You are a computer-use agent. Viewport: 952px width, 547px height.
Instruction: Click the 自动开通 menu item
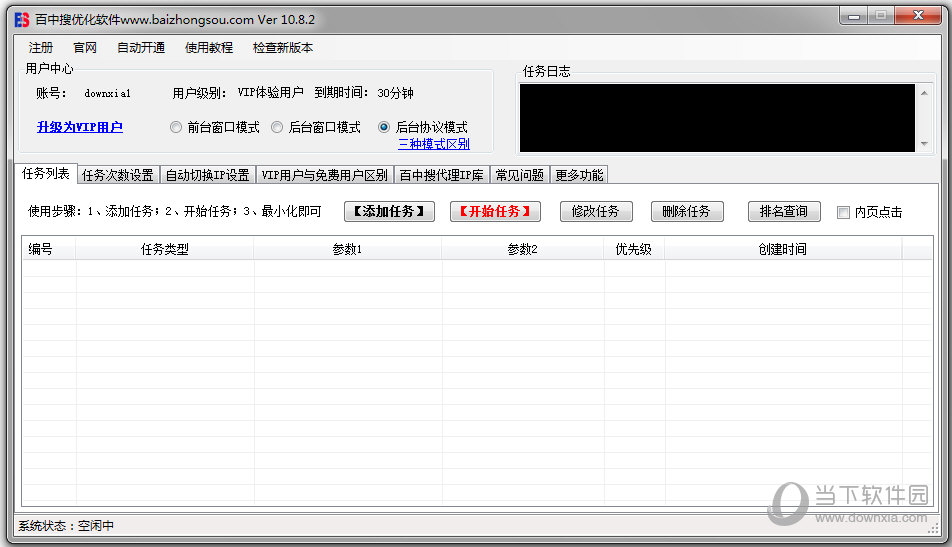(x=141, y=47)
